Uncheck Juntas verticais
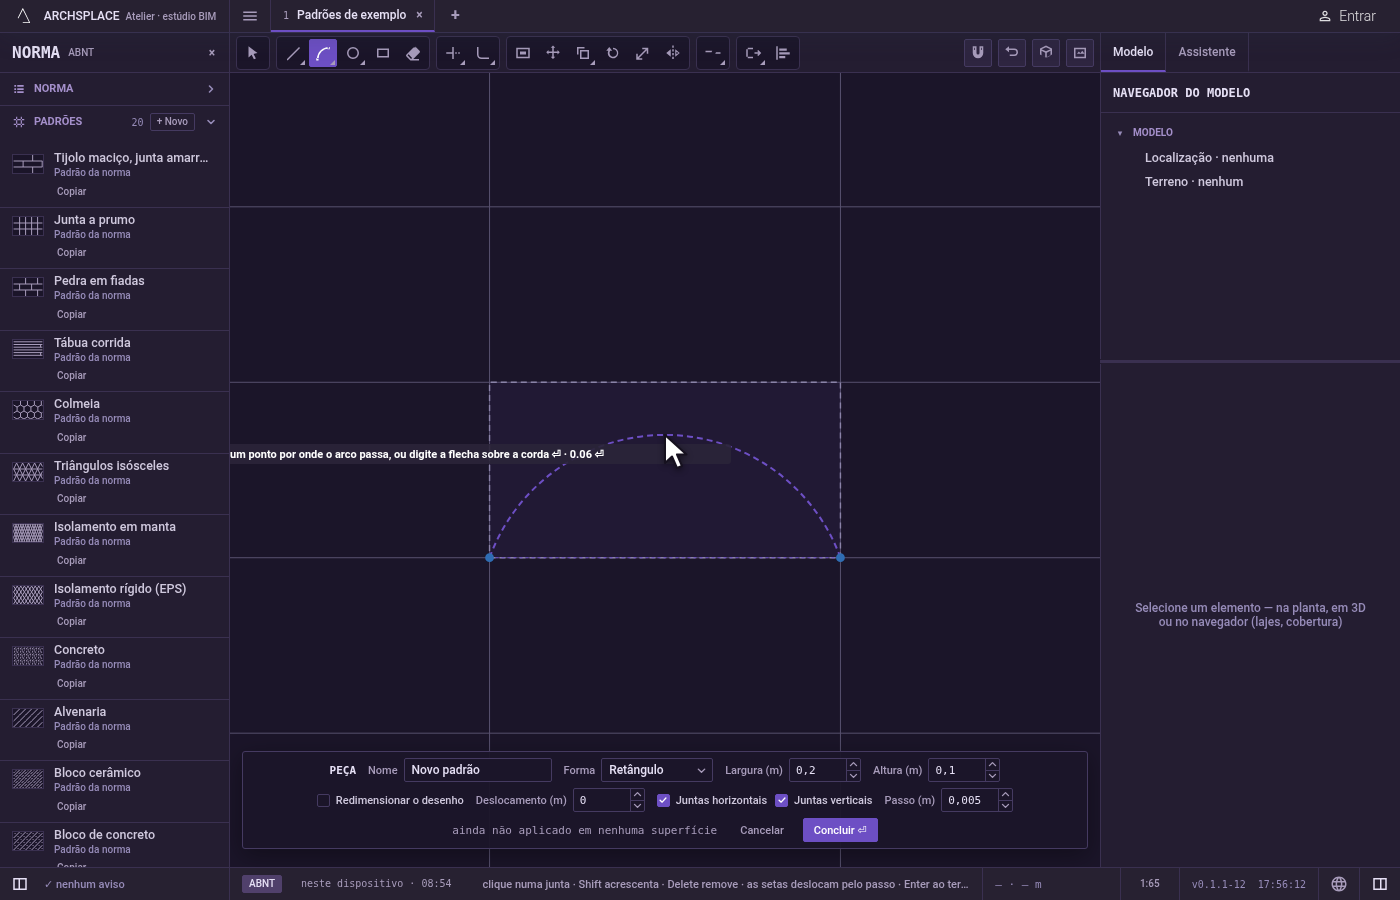Viewport: 1400px width, 900px height. (782, 800)
